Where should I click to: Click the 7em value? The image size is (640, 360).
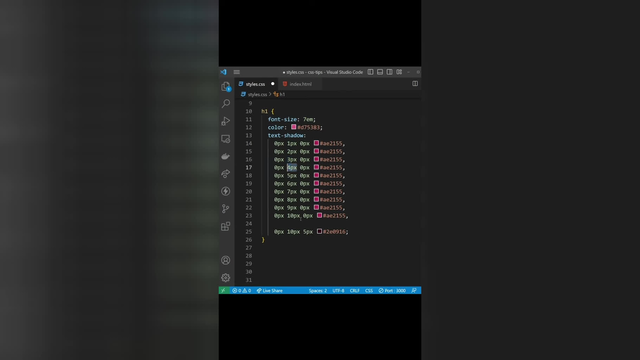(308, 120)
